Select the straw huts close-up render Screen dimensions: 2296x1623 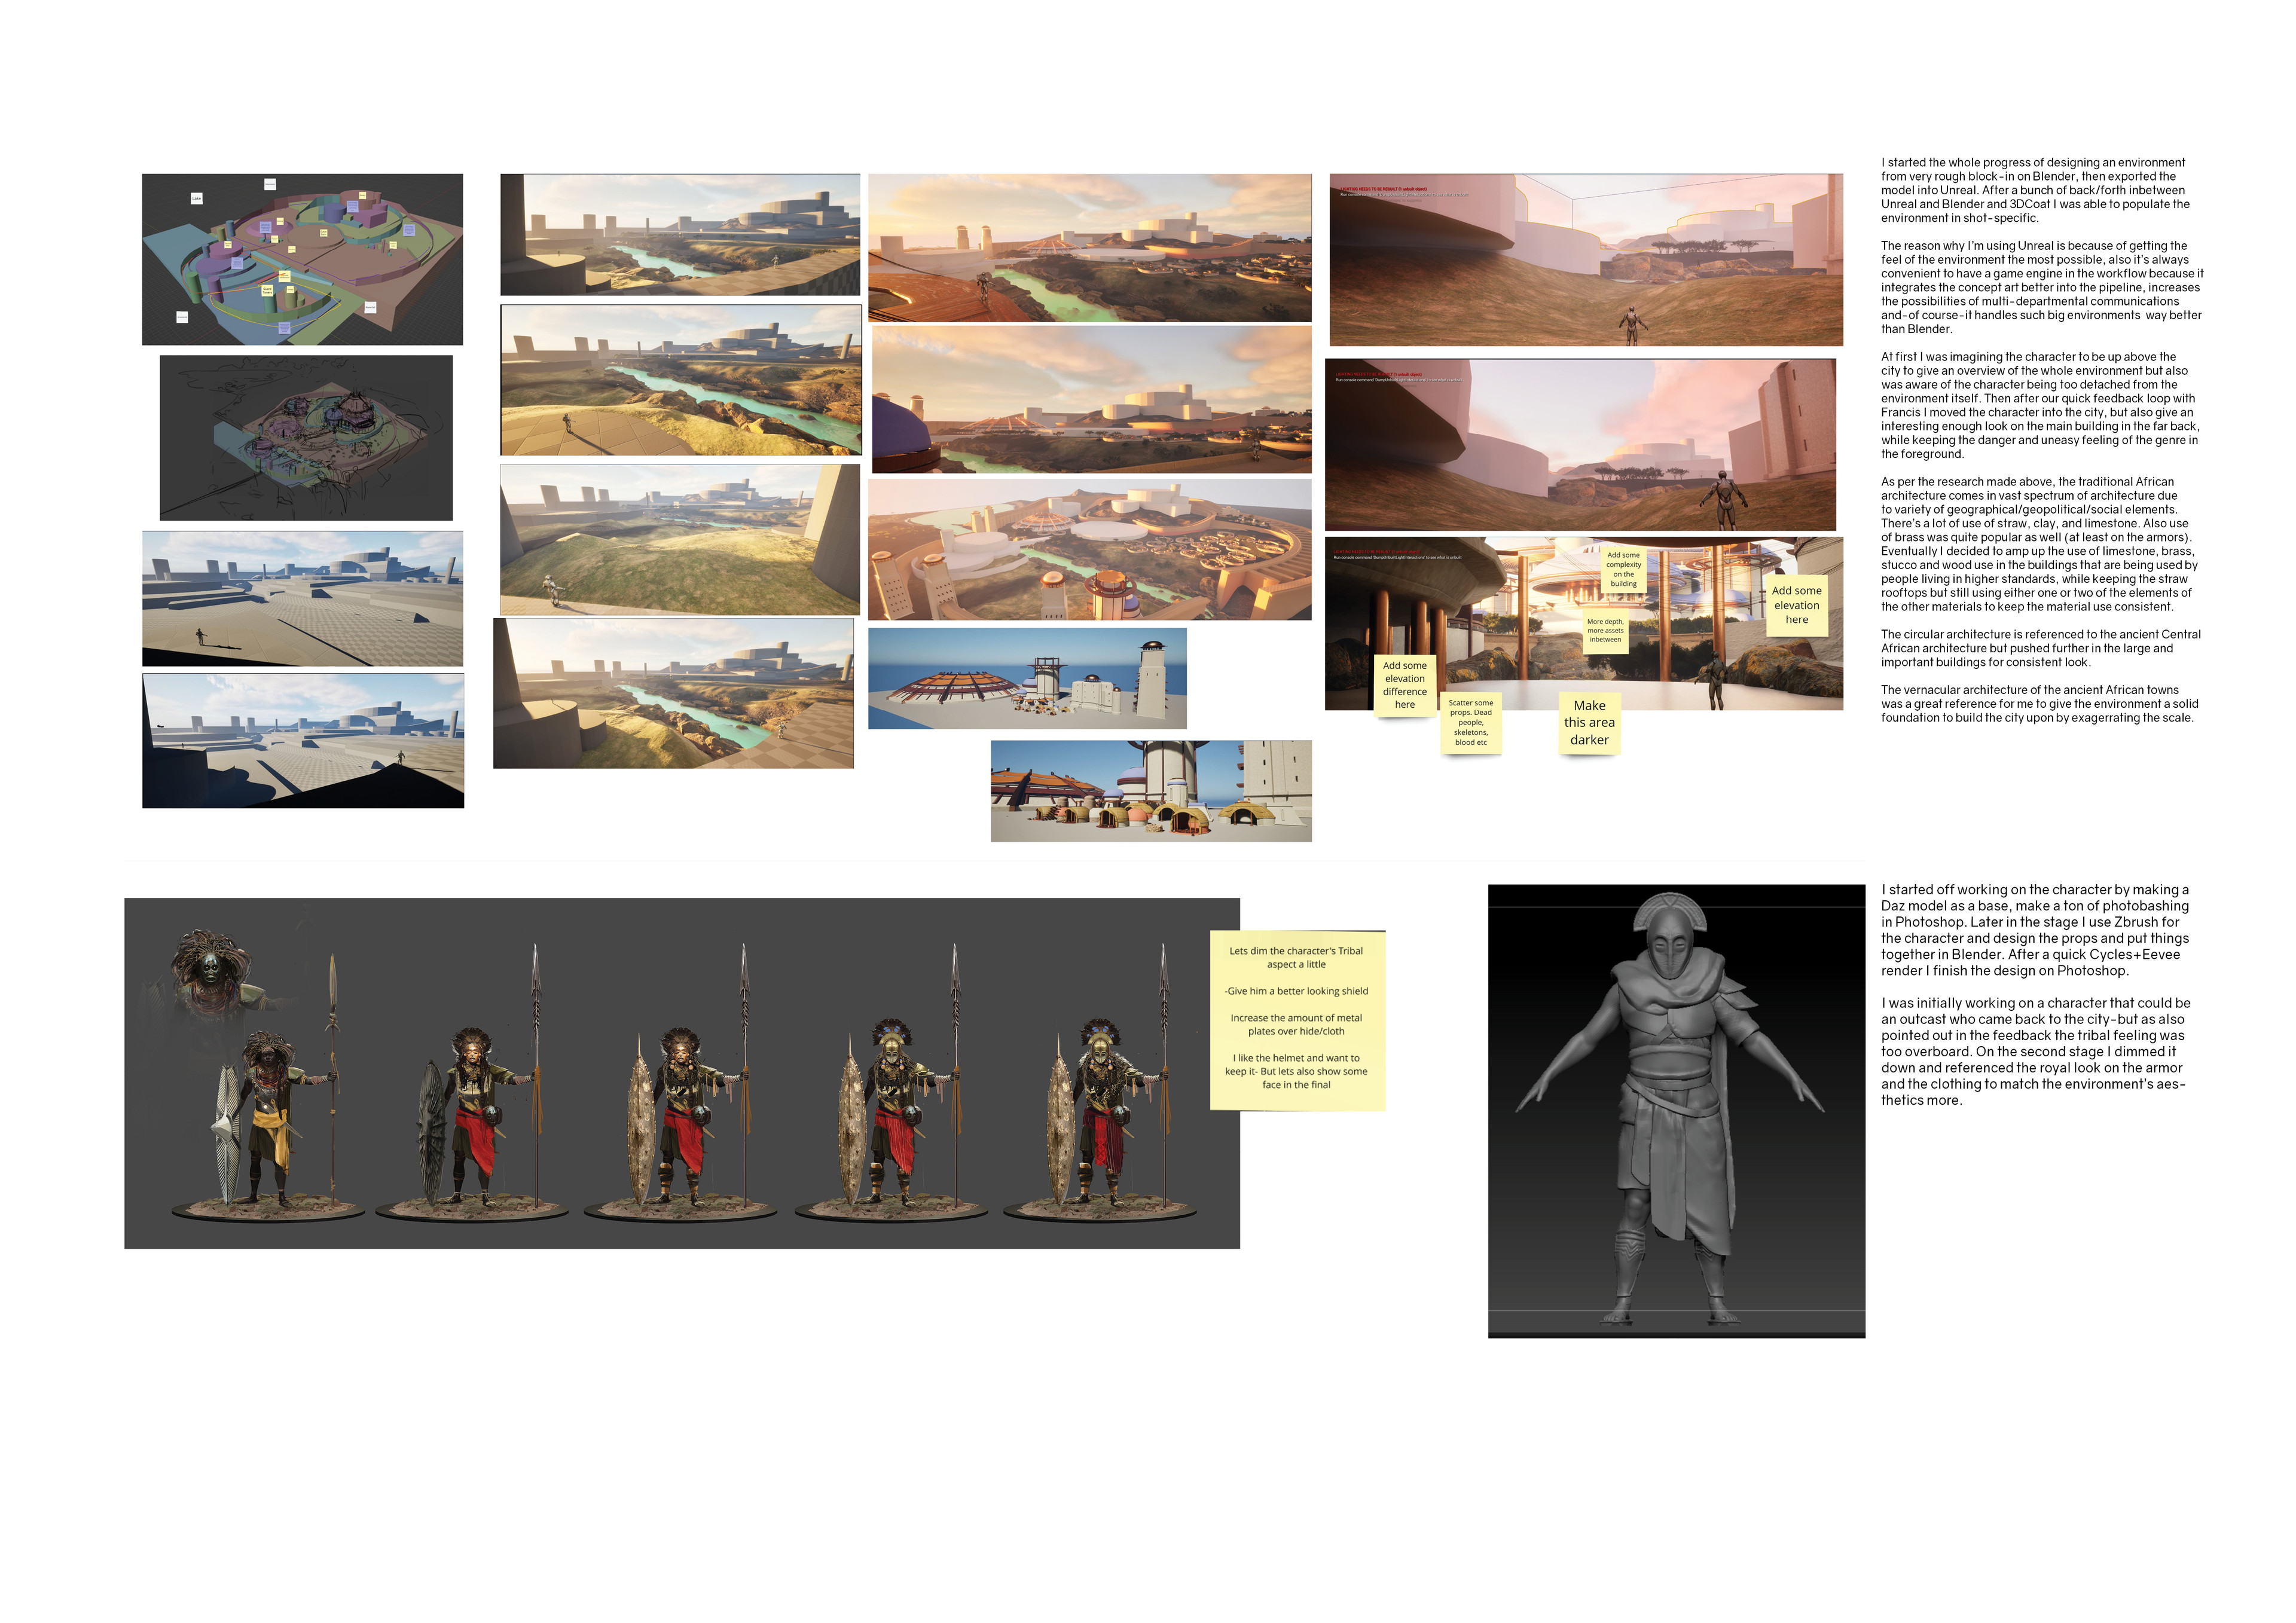coord(1151,791)
